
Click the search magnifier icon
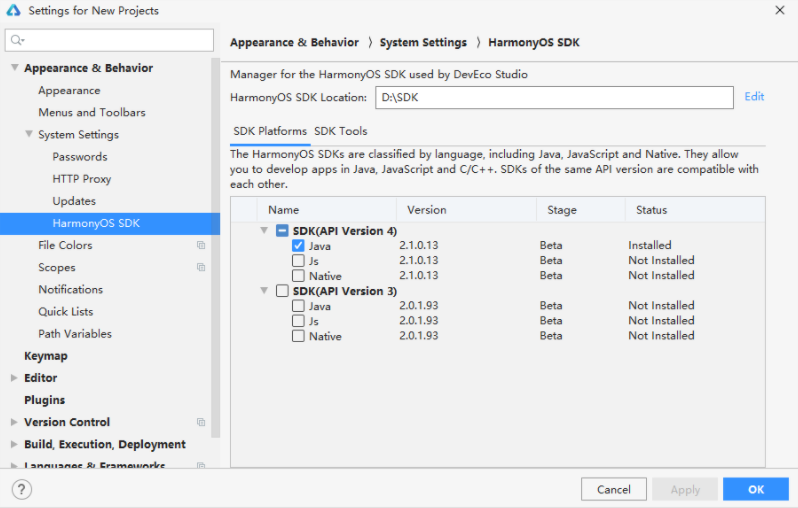(17, 40)
